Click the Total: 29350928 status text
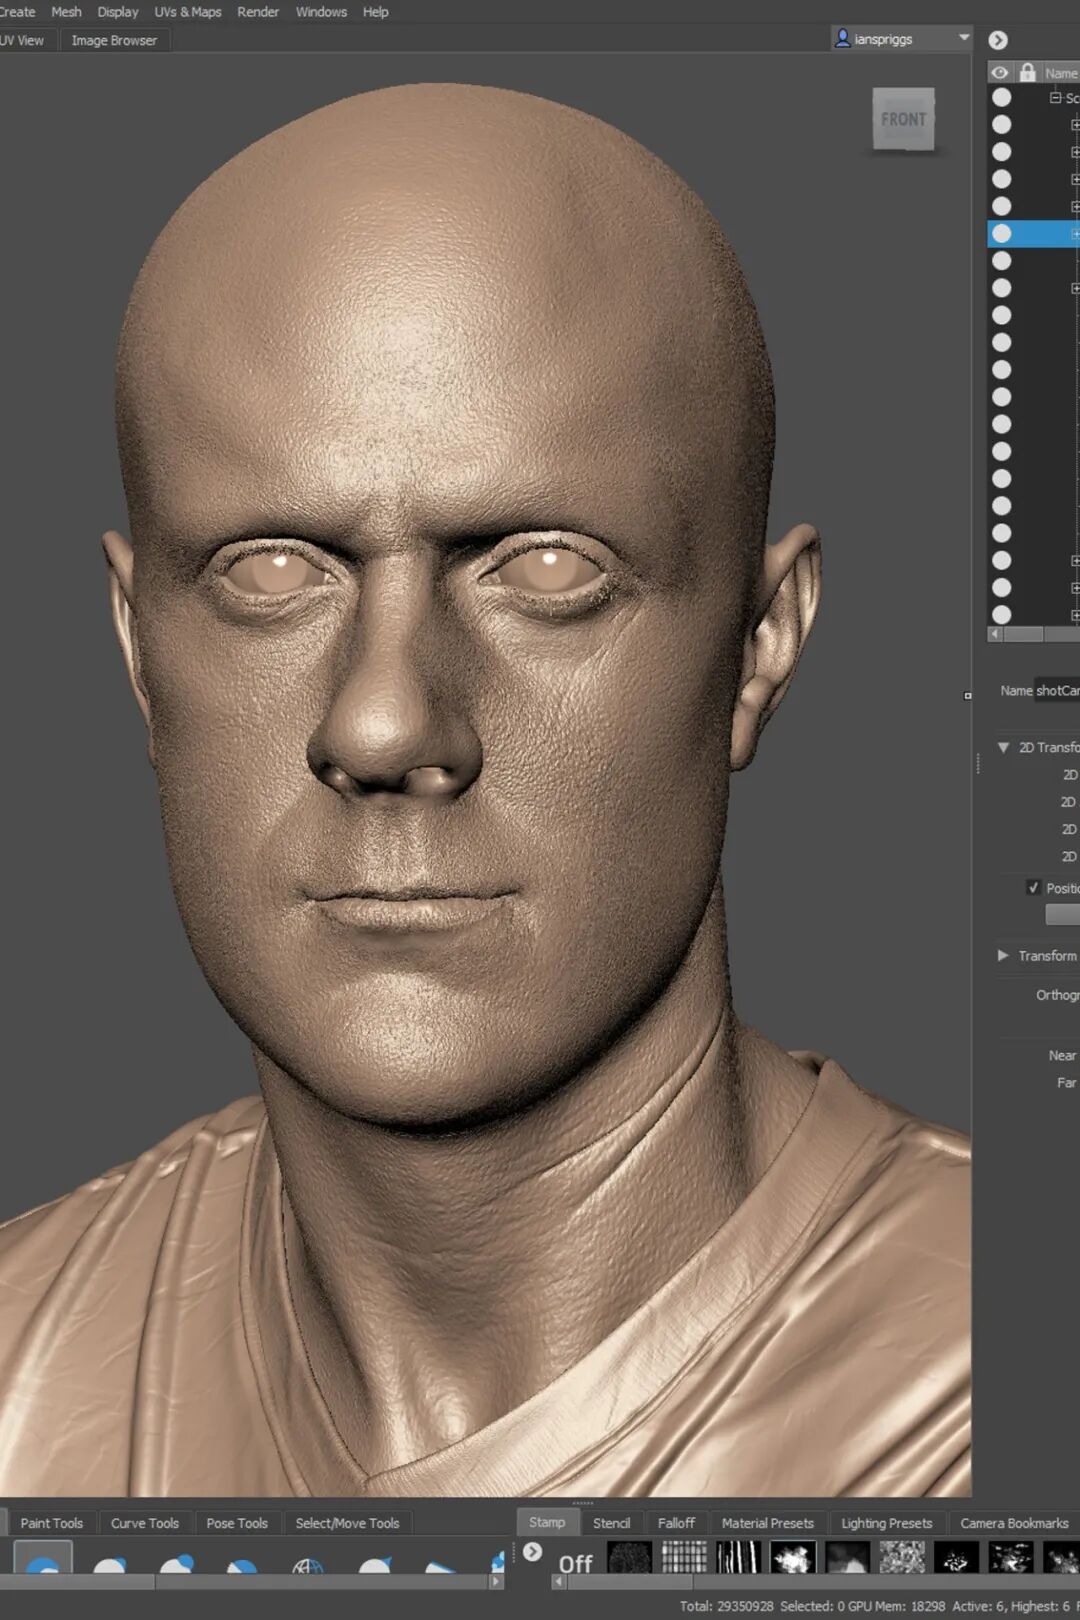Viewport: 1080px width, 1620px height. (726, 1606)
